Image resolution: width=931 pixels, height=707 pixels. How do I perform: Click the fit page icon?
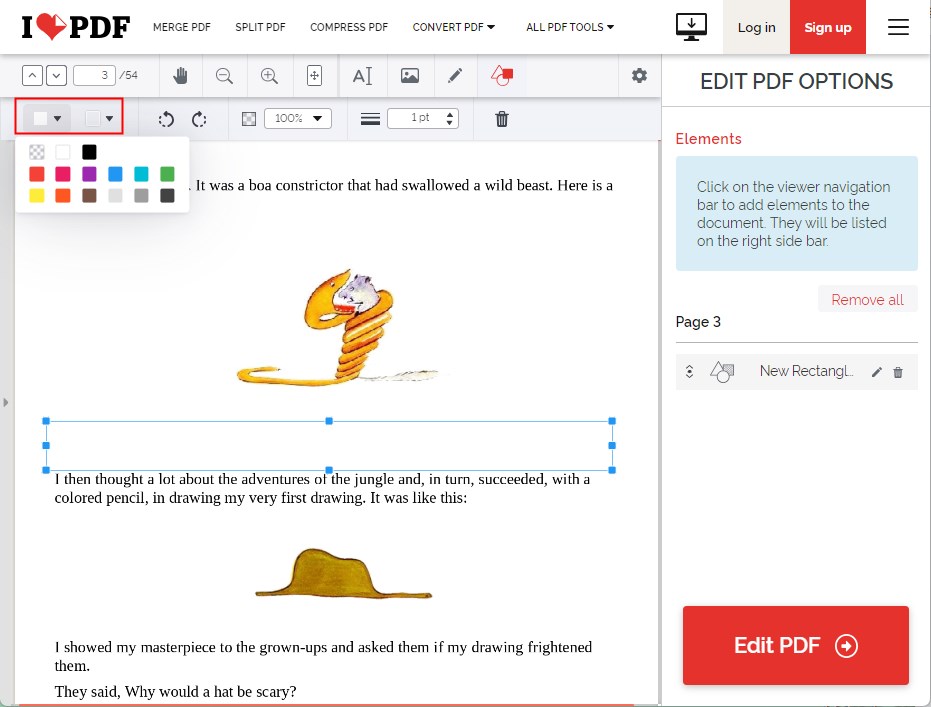(x=314, y=75)
